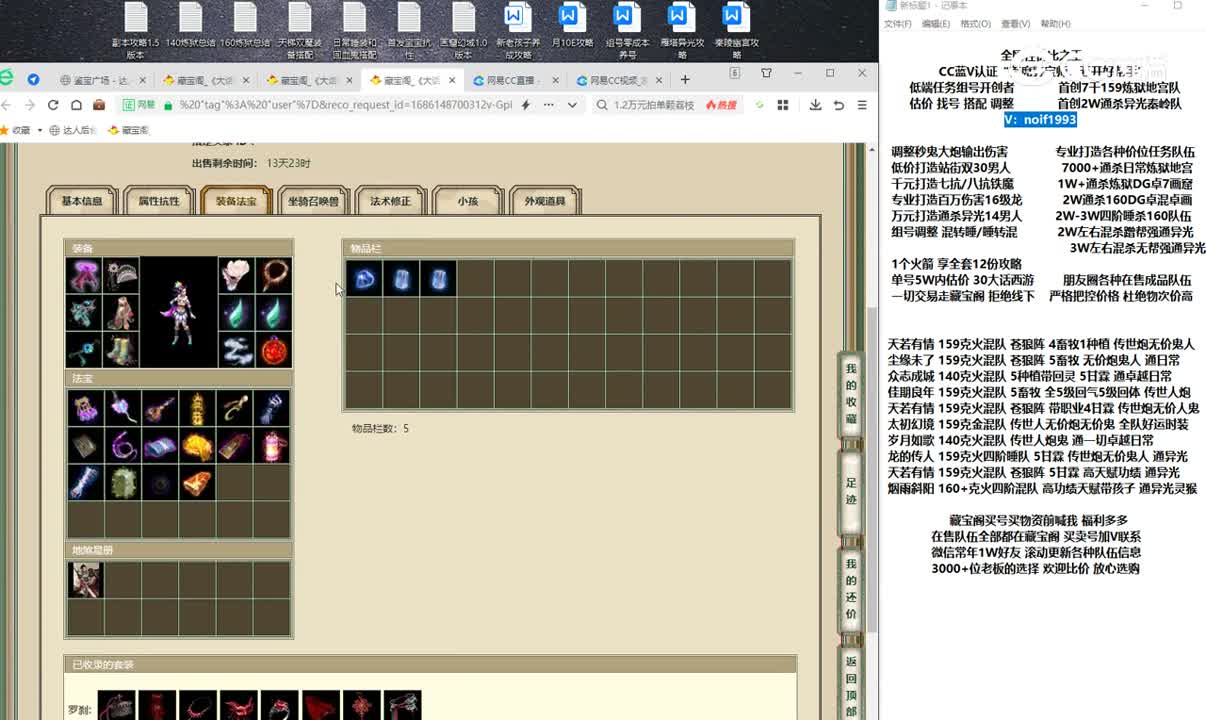The width and height of the screenshot is (1206, 720).
Task: Open the 收藏 bookmarks star menu
Action: point(15,130)
